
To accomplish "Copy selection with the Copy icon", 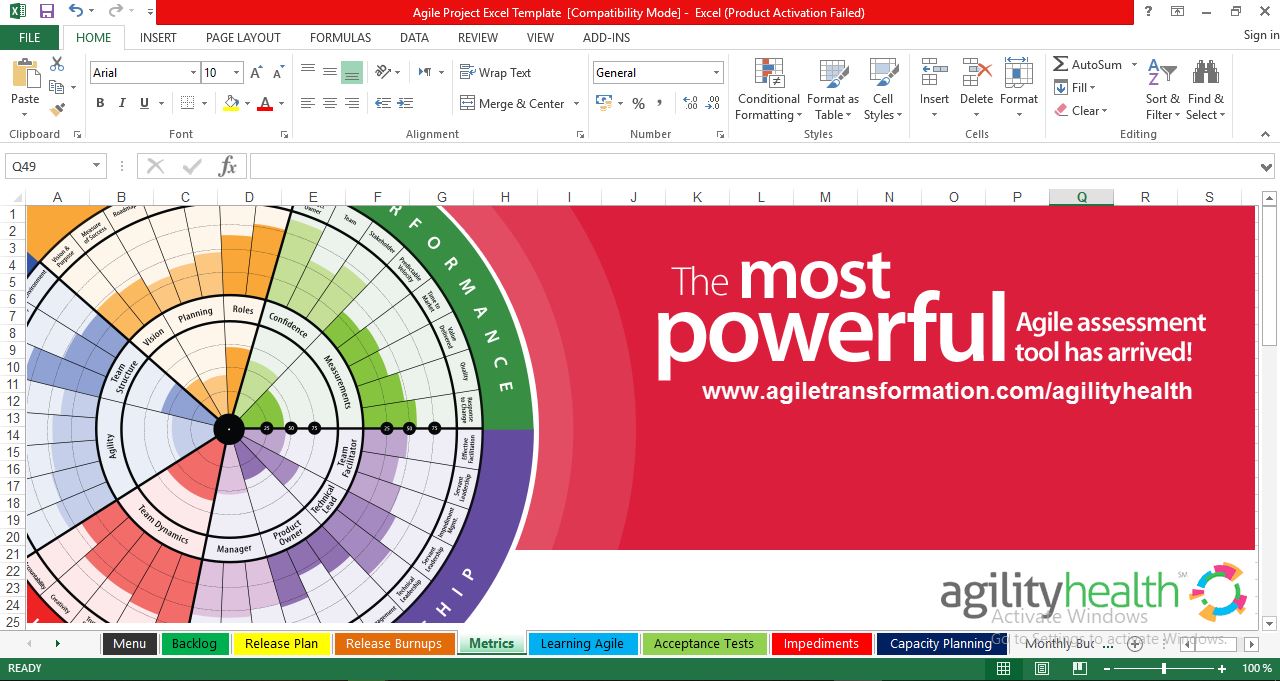I will coord(57,87).
